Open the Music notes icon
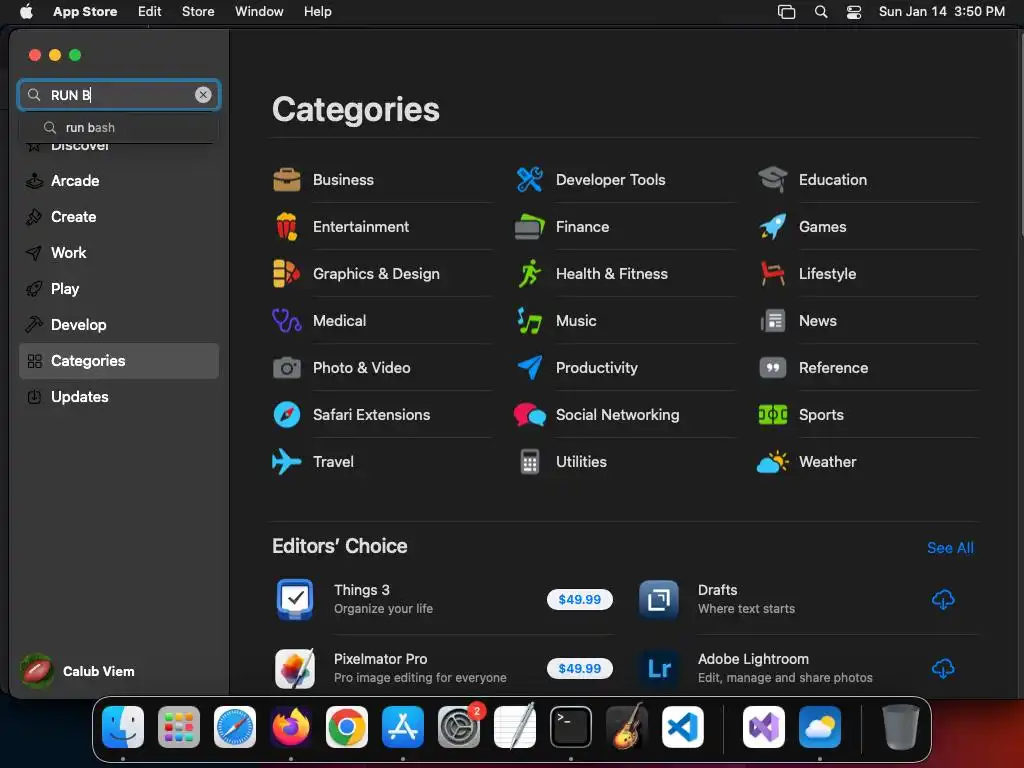This screenshot has height=768, width=1024. click(x=530, y=321)
